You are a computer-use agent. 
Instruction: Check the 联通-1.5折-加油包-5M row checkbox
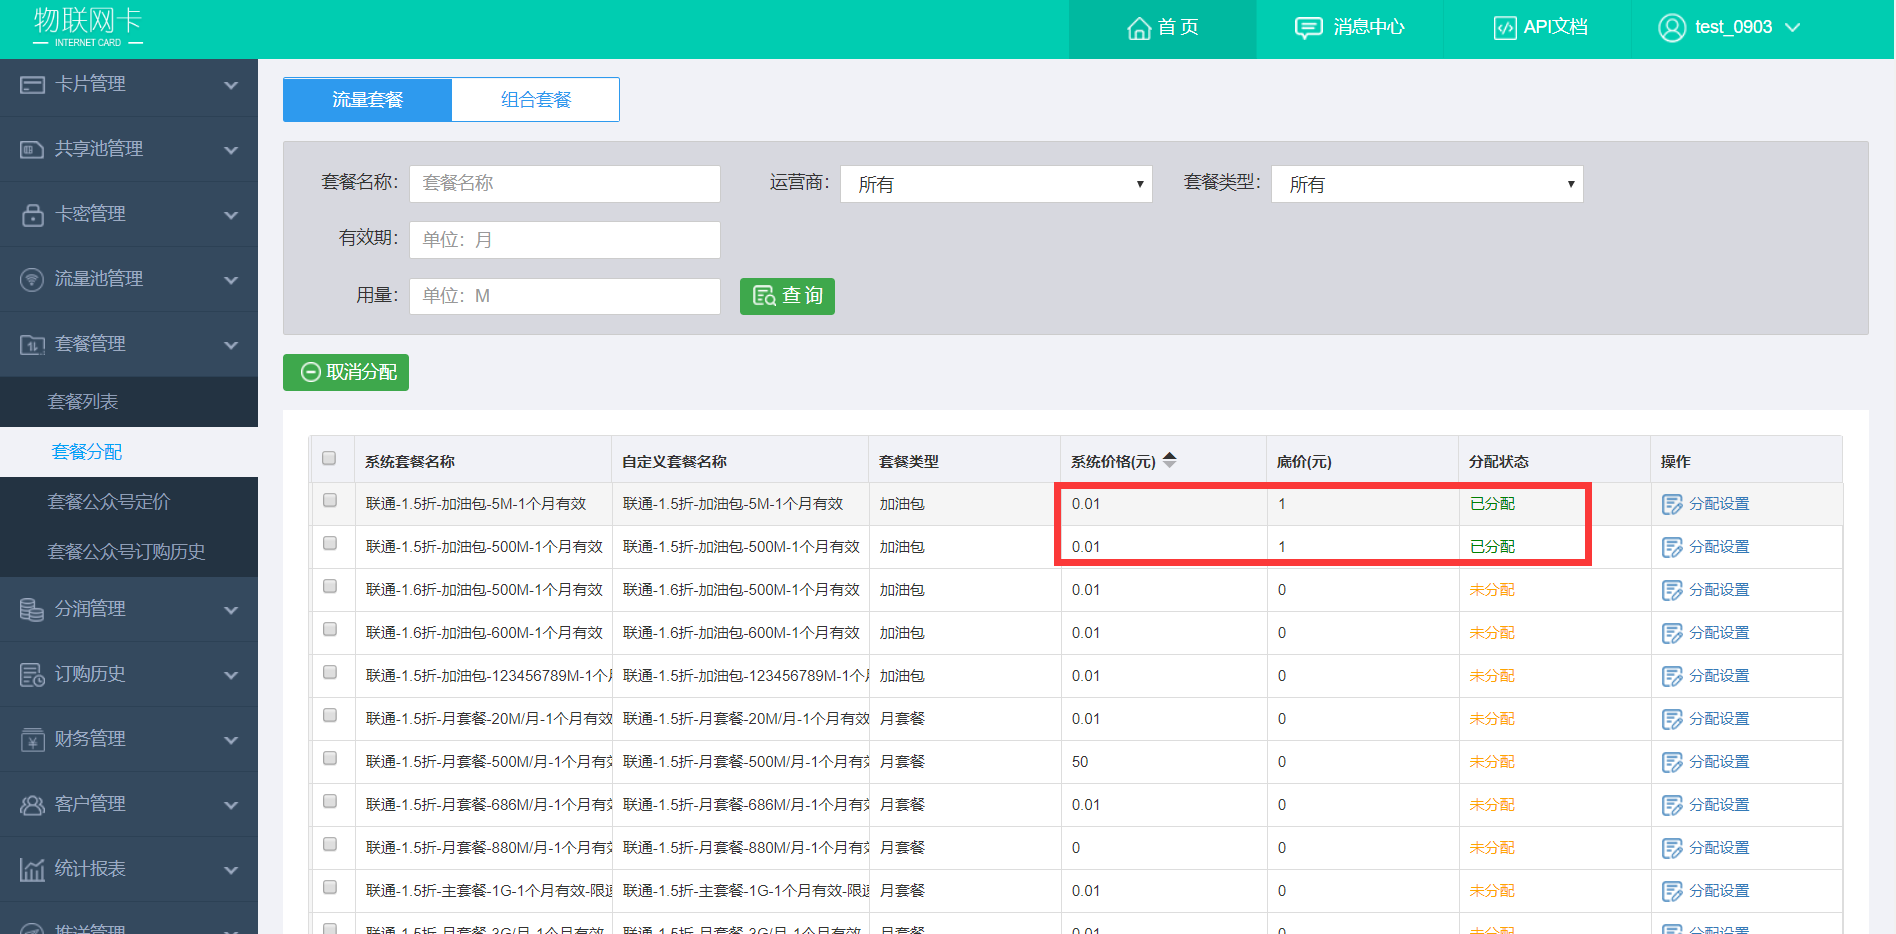click(330, 500)
